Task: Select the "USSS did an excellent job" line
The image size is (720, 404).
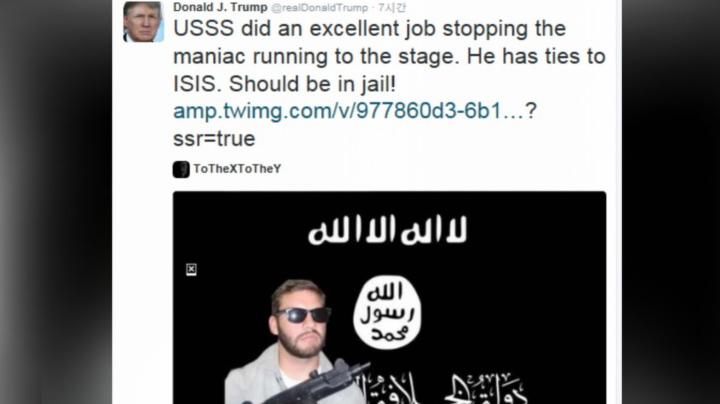Action: click(370, 29)
